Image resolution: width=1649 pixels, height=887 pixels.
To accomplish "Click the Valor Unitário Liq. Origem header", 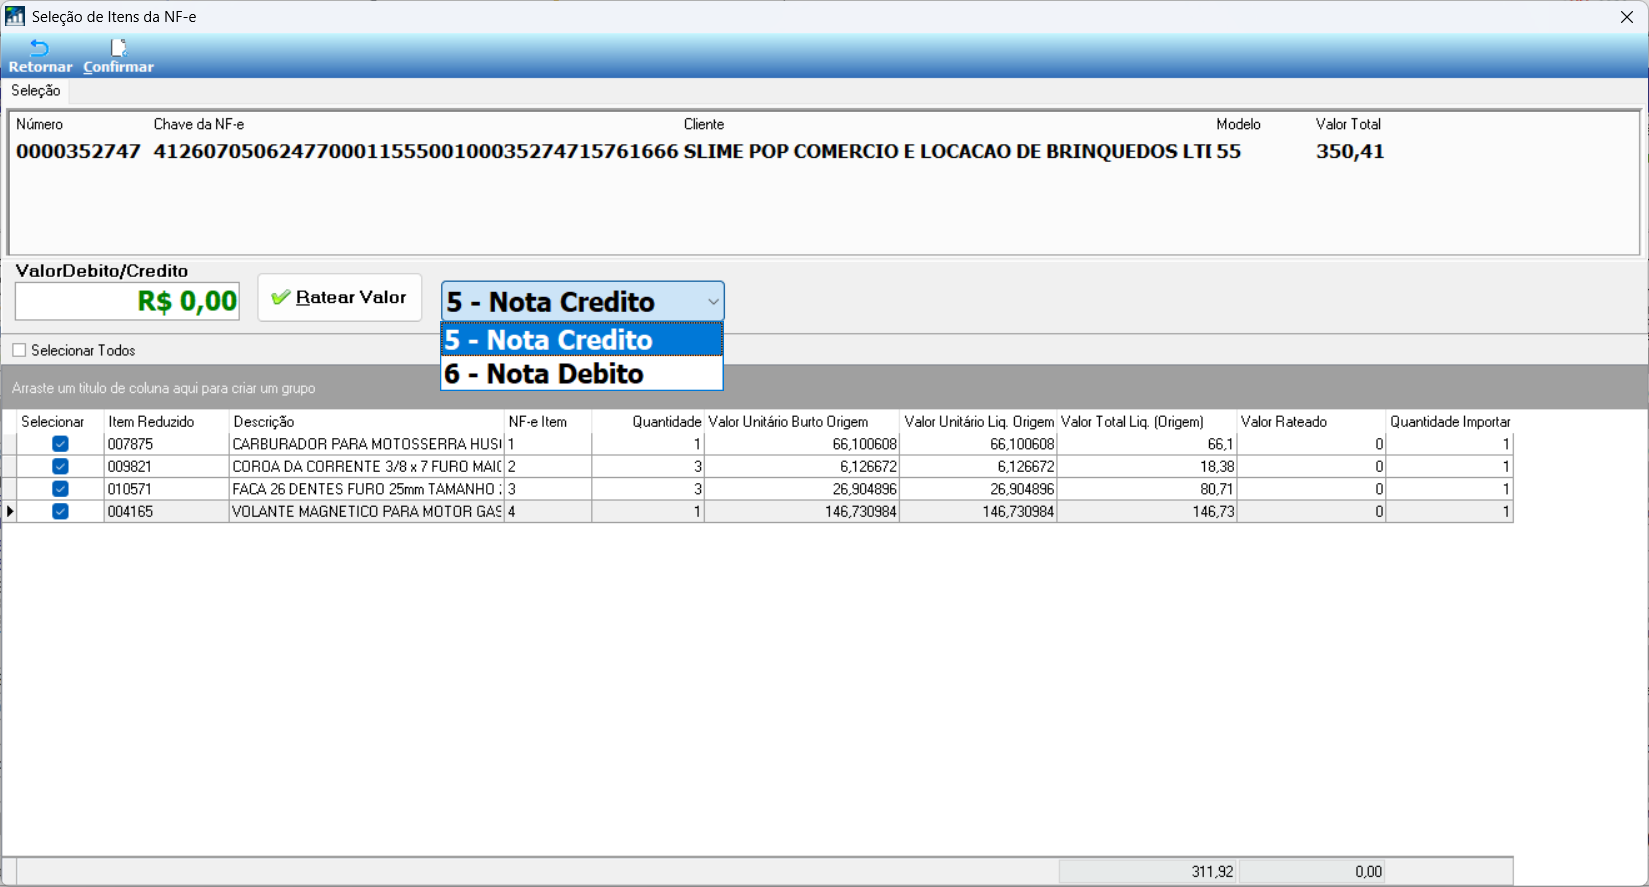I will pyautogui.click(x=979, y=422).
